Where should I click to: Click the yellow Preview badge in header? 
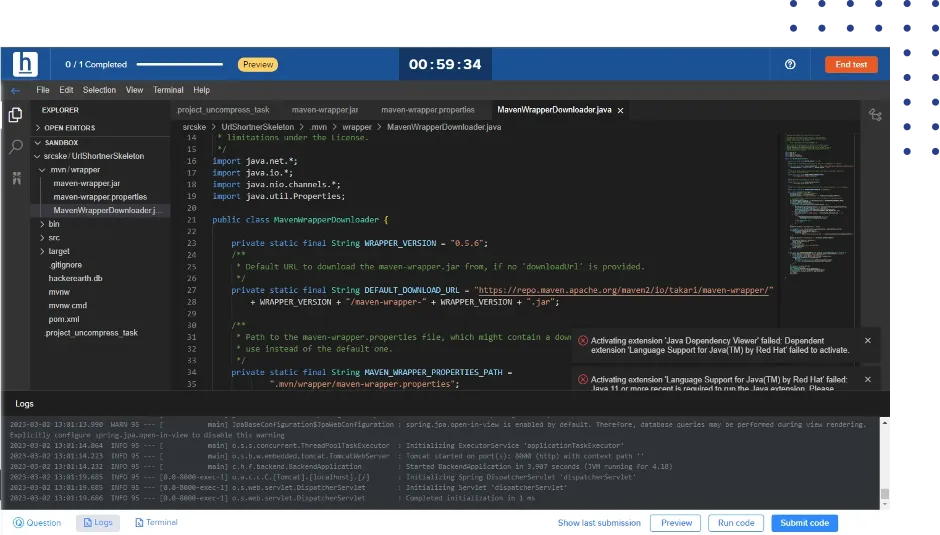[258, 64]
